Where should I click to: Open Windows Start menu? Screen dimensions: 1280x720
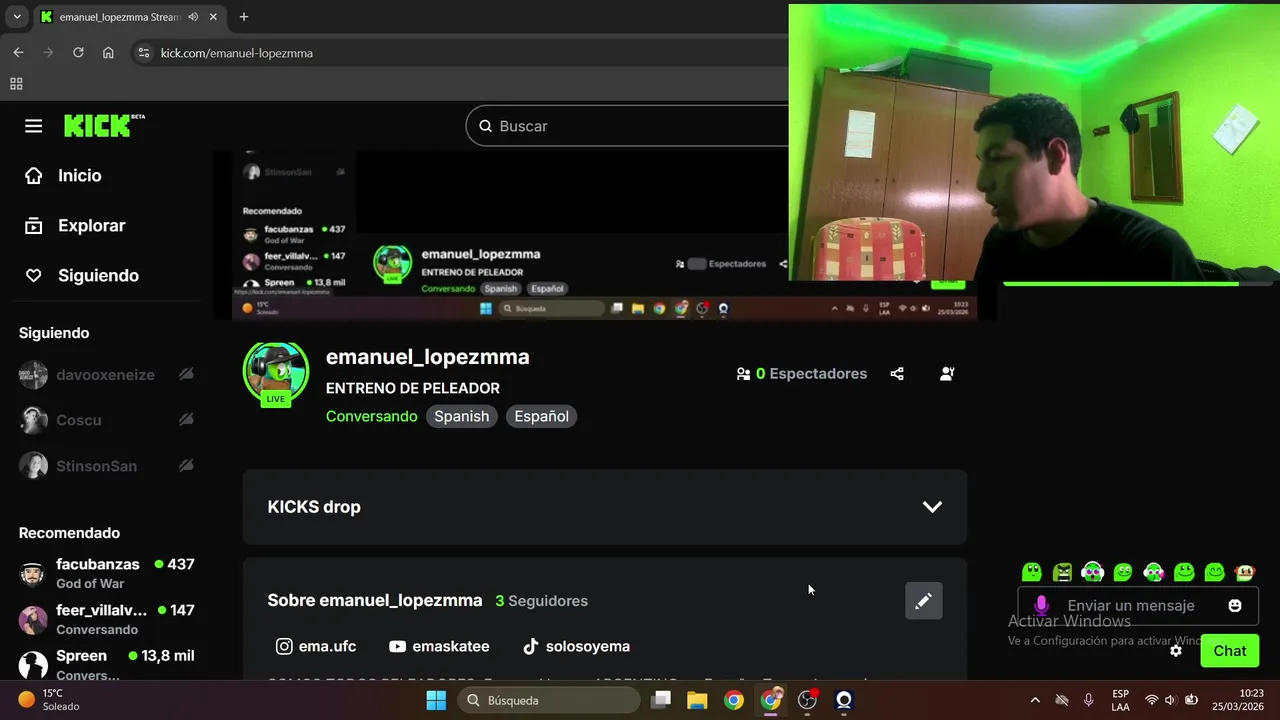click(x=436, y=700)
